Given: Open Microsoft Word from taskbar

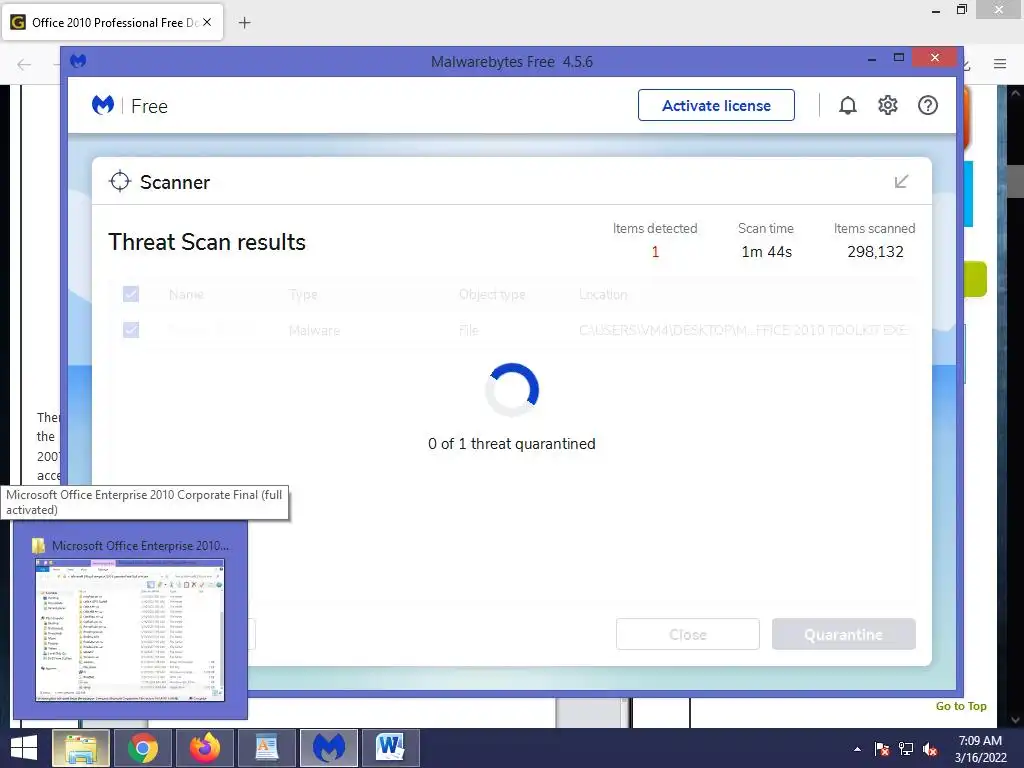Looking at the screenshot, I should [x=391, y=748].
